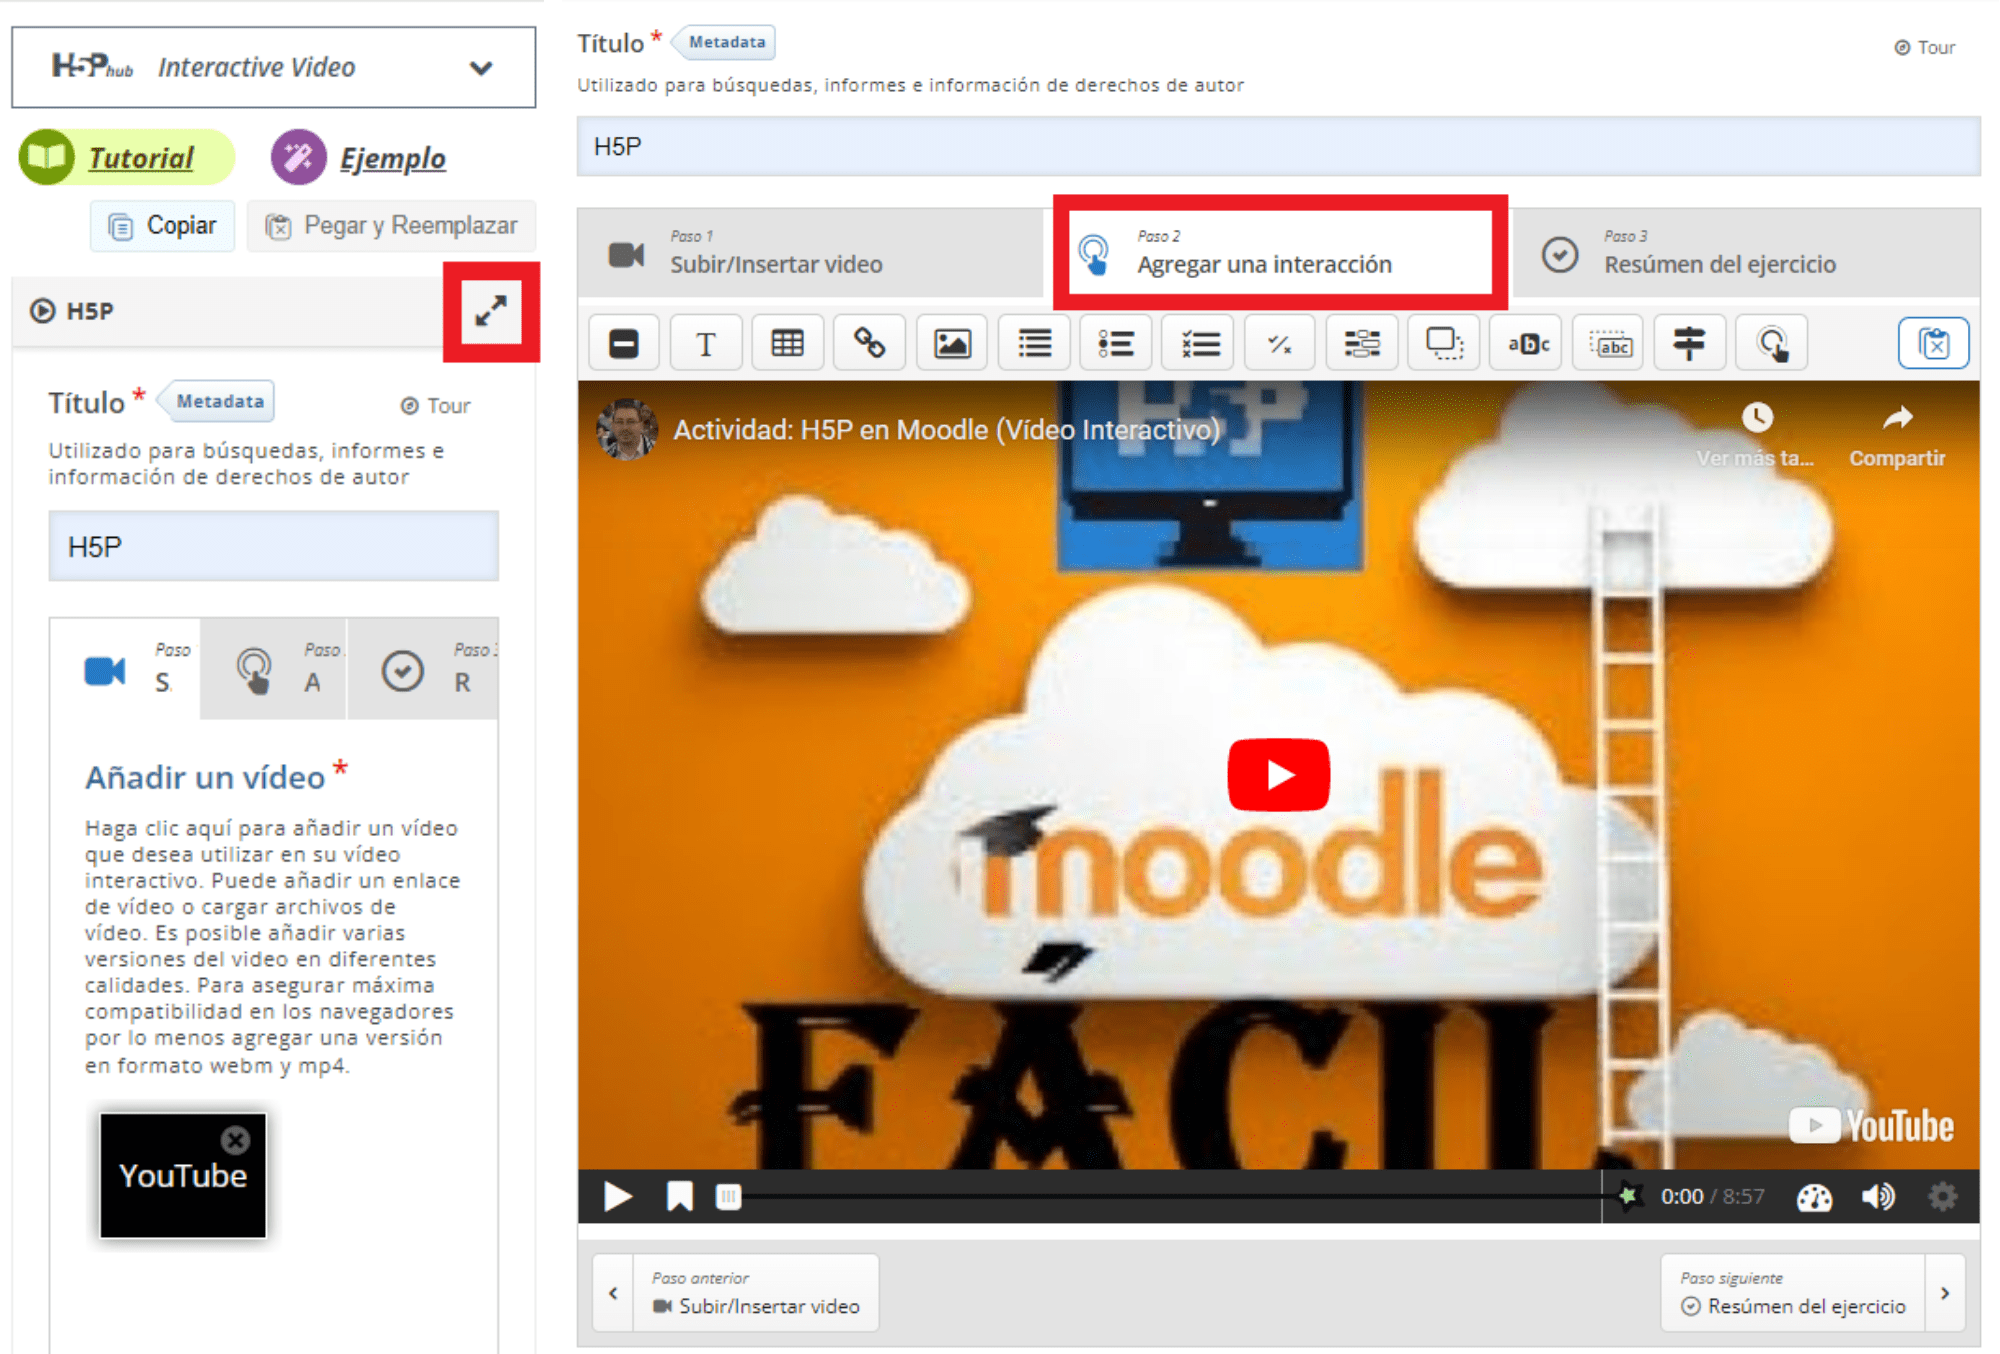Insert a Link interaction
The height and width of the screenshot is (1354, 2000).
(870, 344)
